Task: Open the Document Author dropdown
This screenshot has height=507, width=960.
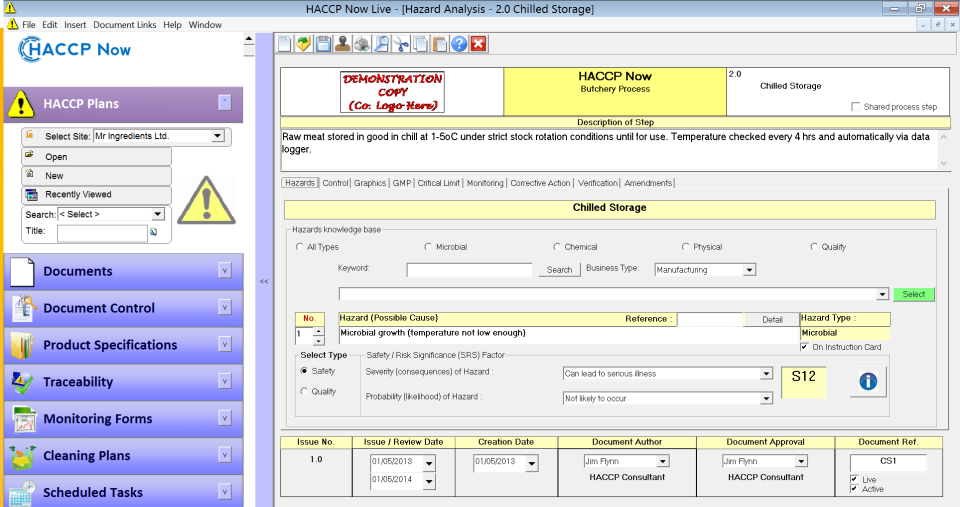Action: tap(663, 461)
